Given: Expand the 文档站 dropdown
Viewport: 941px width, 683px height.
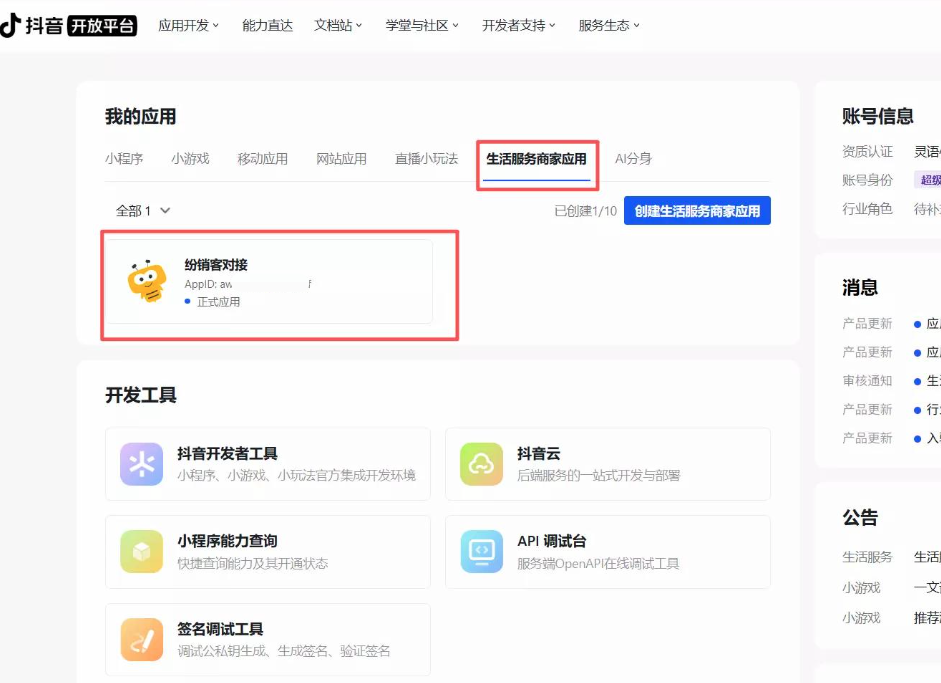Looking at the screenshot, I should 338,25.
